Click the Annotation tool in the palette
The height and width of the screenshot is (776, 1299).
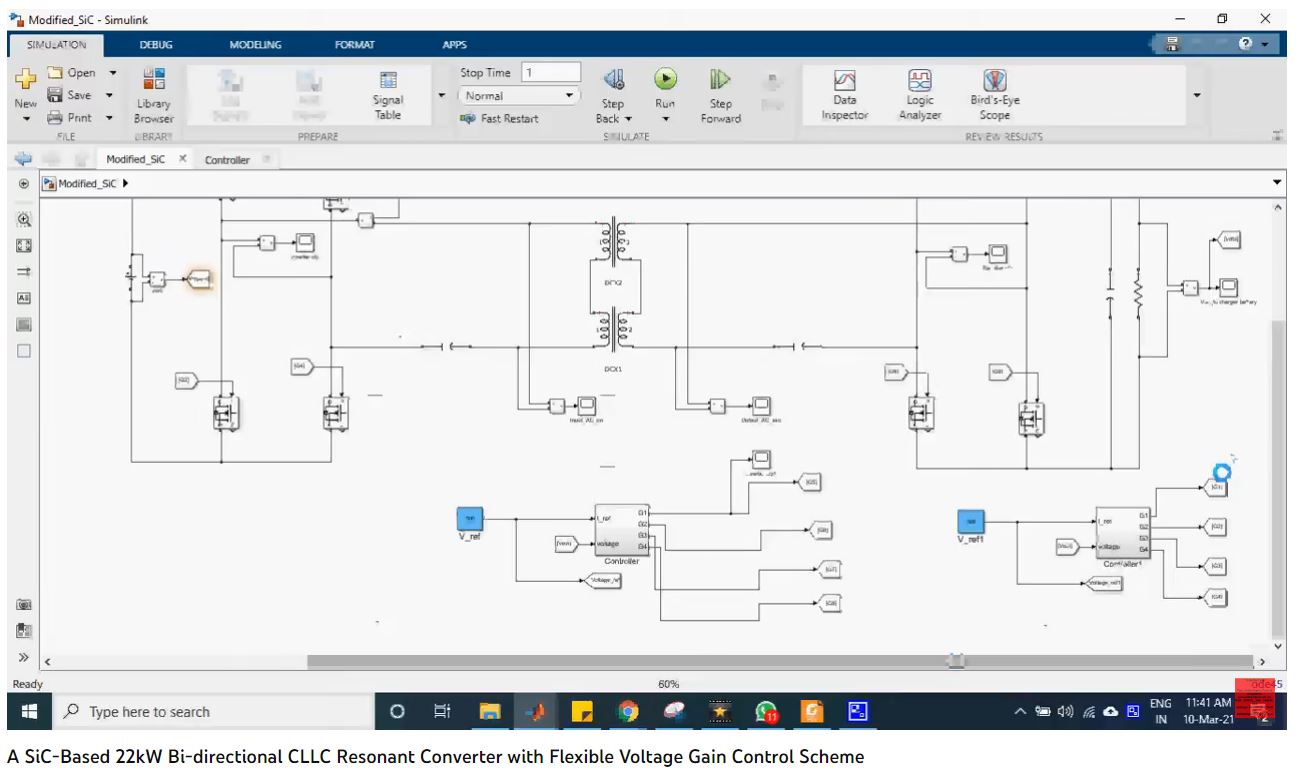click(24, 298)
